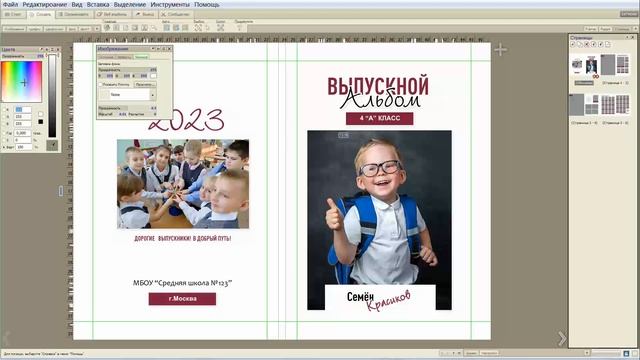
Task: Click the first icon in Авто toolbar group
Action: click(x=167, y=28)
